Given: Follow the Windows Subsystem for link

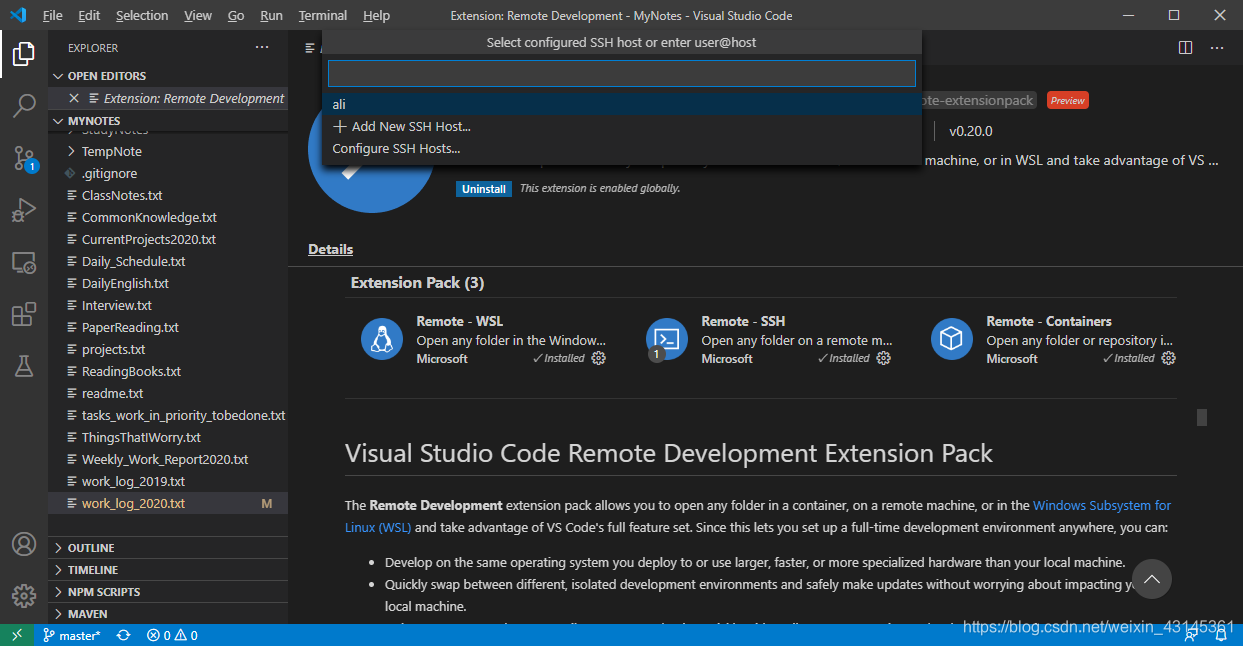Looking at the screenshot, I should (1102, 505).
